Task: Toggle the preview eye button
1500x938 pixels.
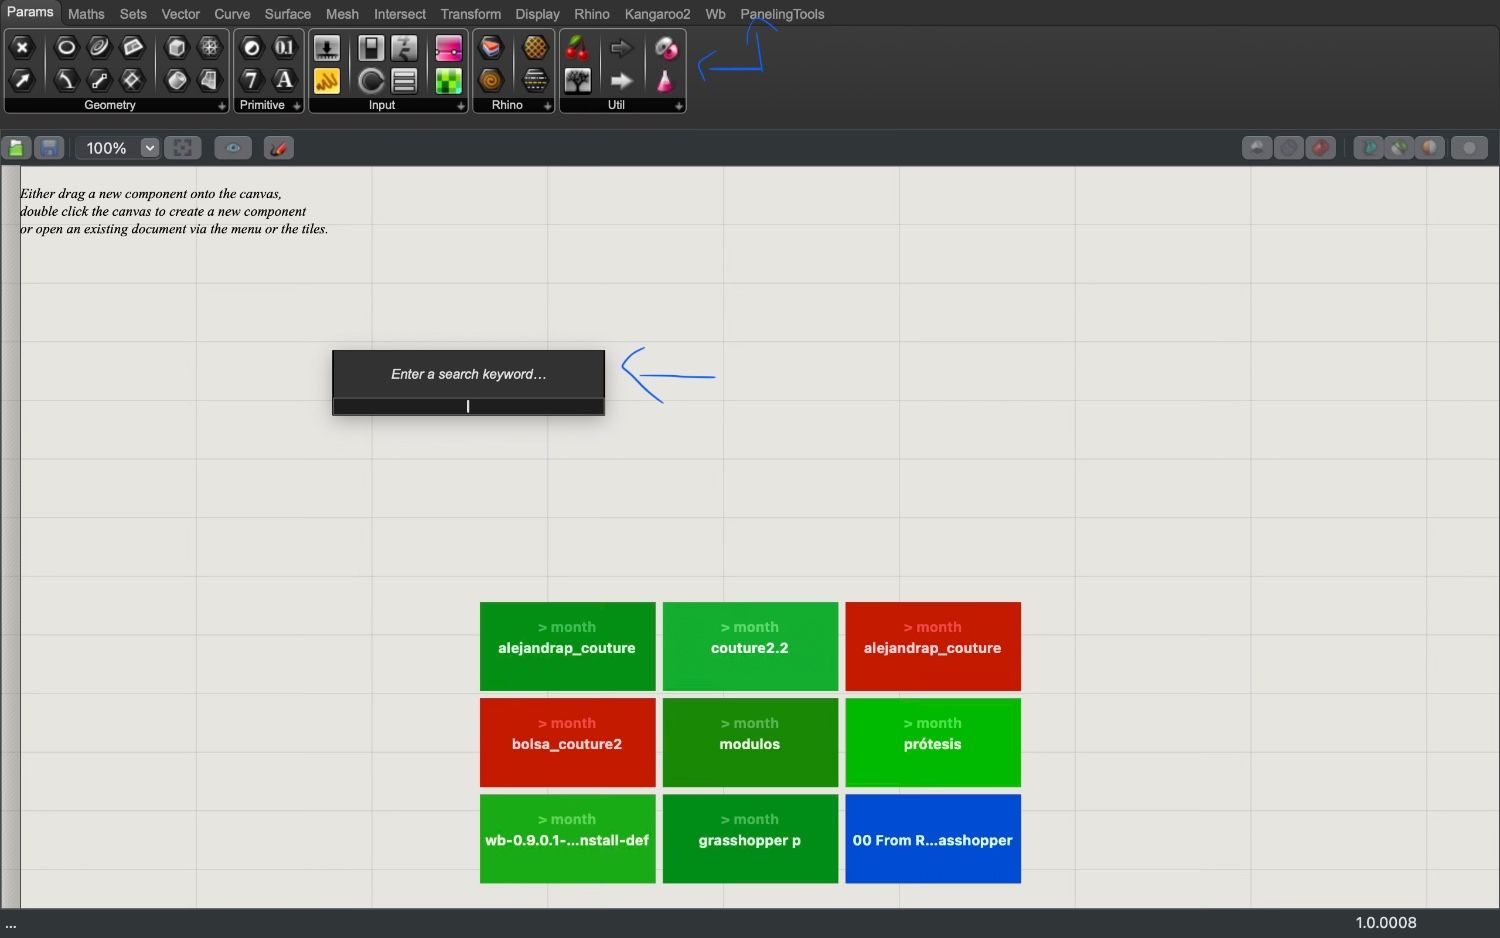Action: [233, 148]
